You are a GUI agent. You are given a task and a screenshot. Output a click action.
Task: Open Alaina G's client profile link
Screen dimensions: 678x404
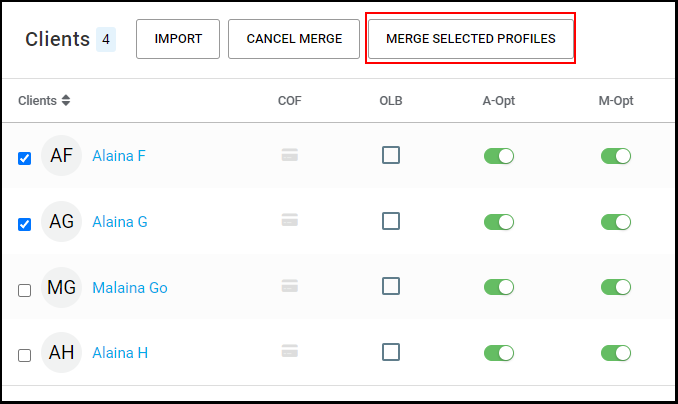coord(120,222)
